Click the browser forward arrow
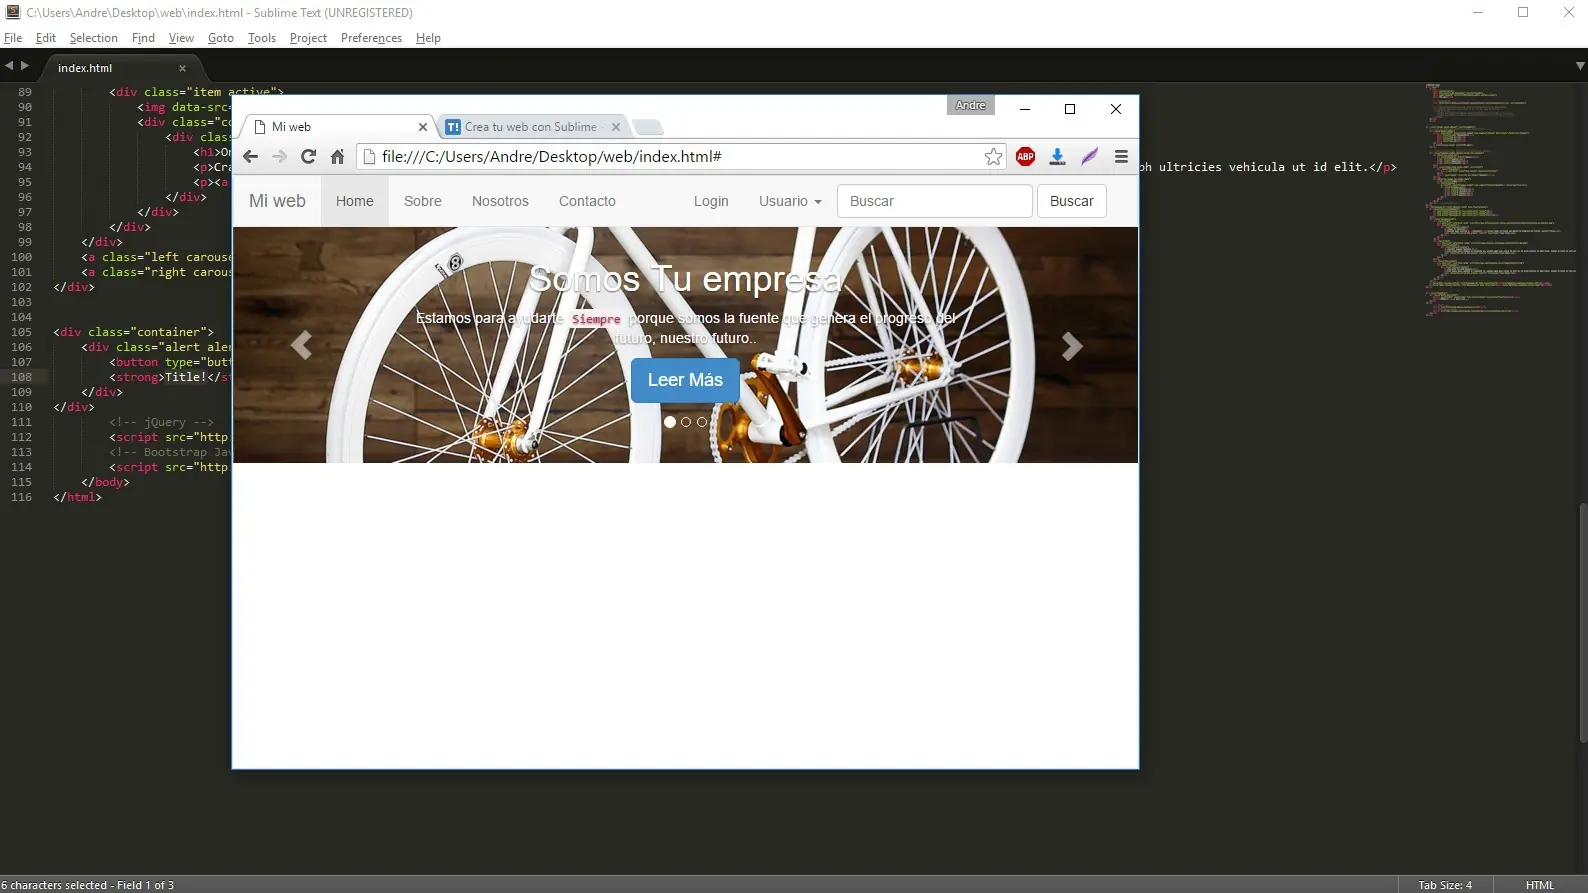 279,156
